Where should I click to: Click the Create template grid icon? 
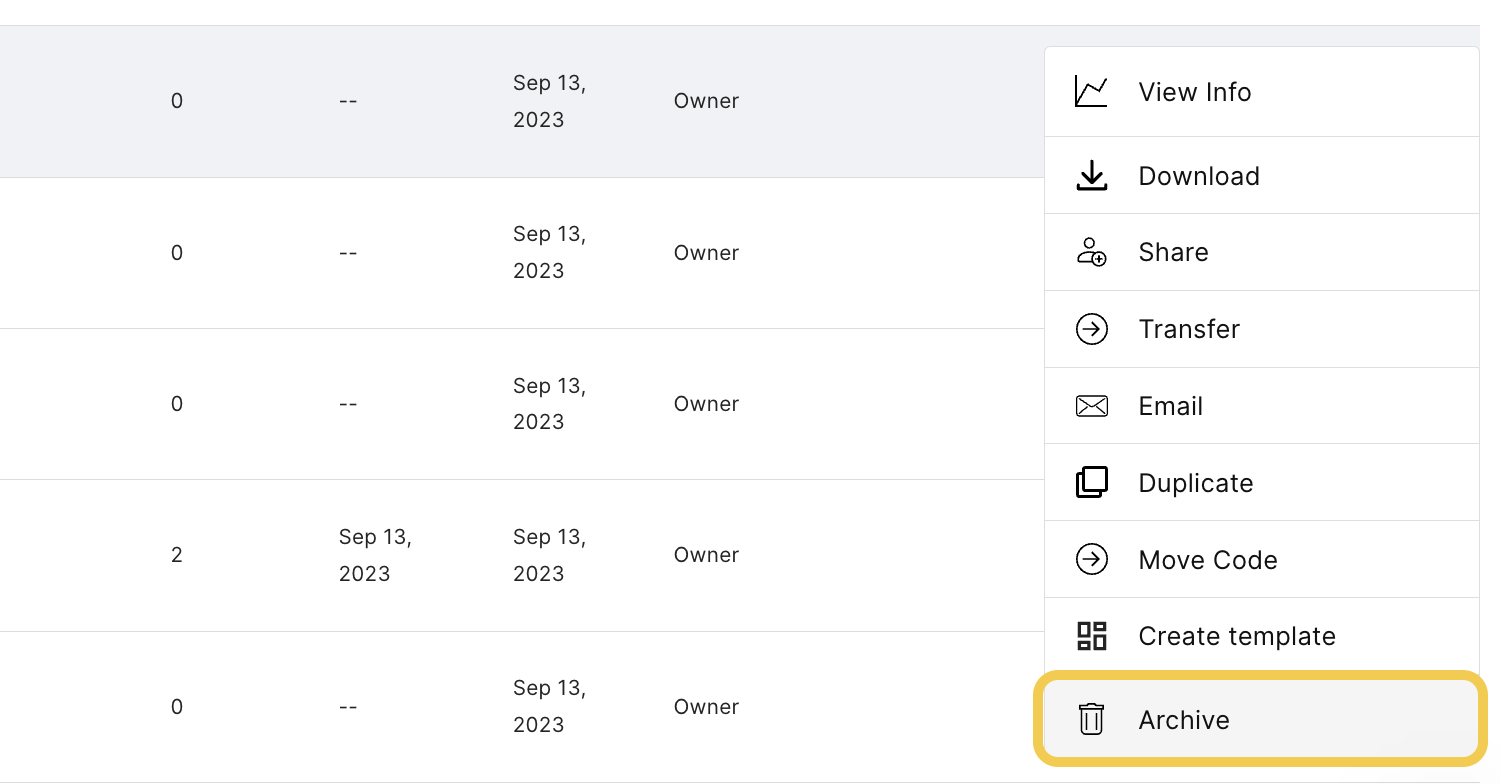pos(1091,636)
